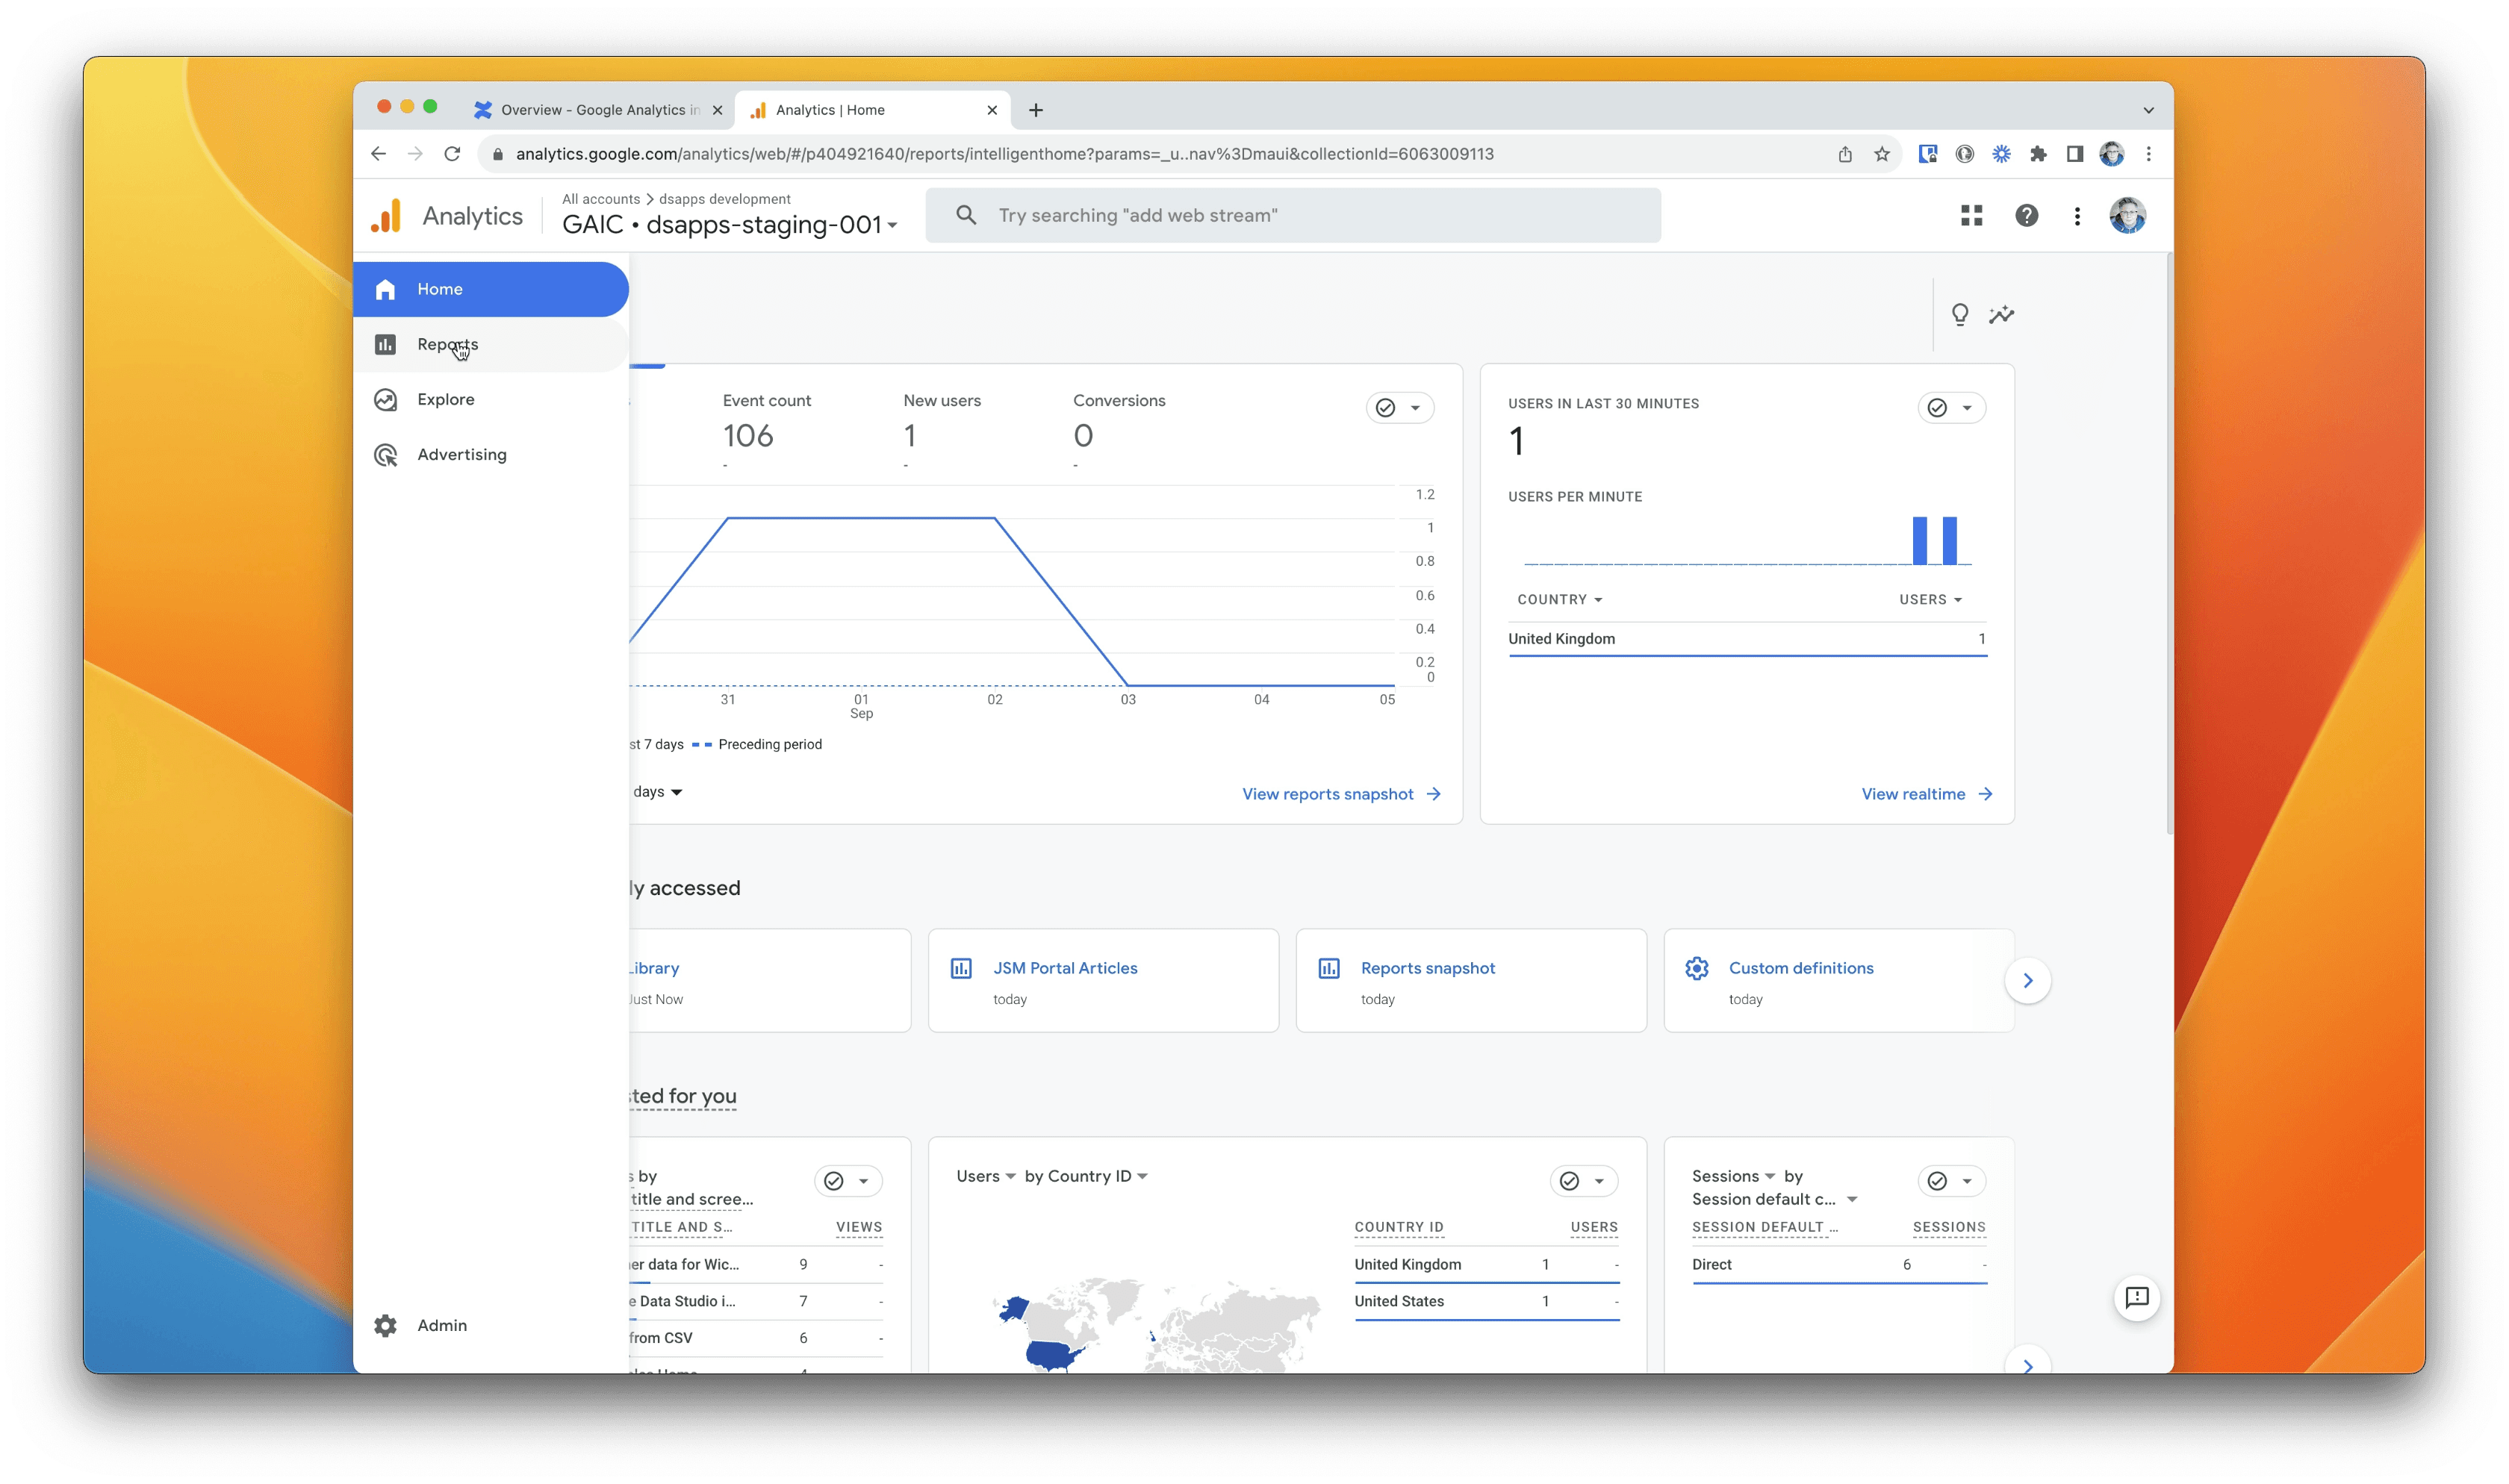The image size is (2509, 1484).
Task: Show next recently accessed cards
Action: [2027, 980]
